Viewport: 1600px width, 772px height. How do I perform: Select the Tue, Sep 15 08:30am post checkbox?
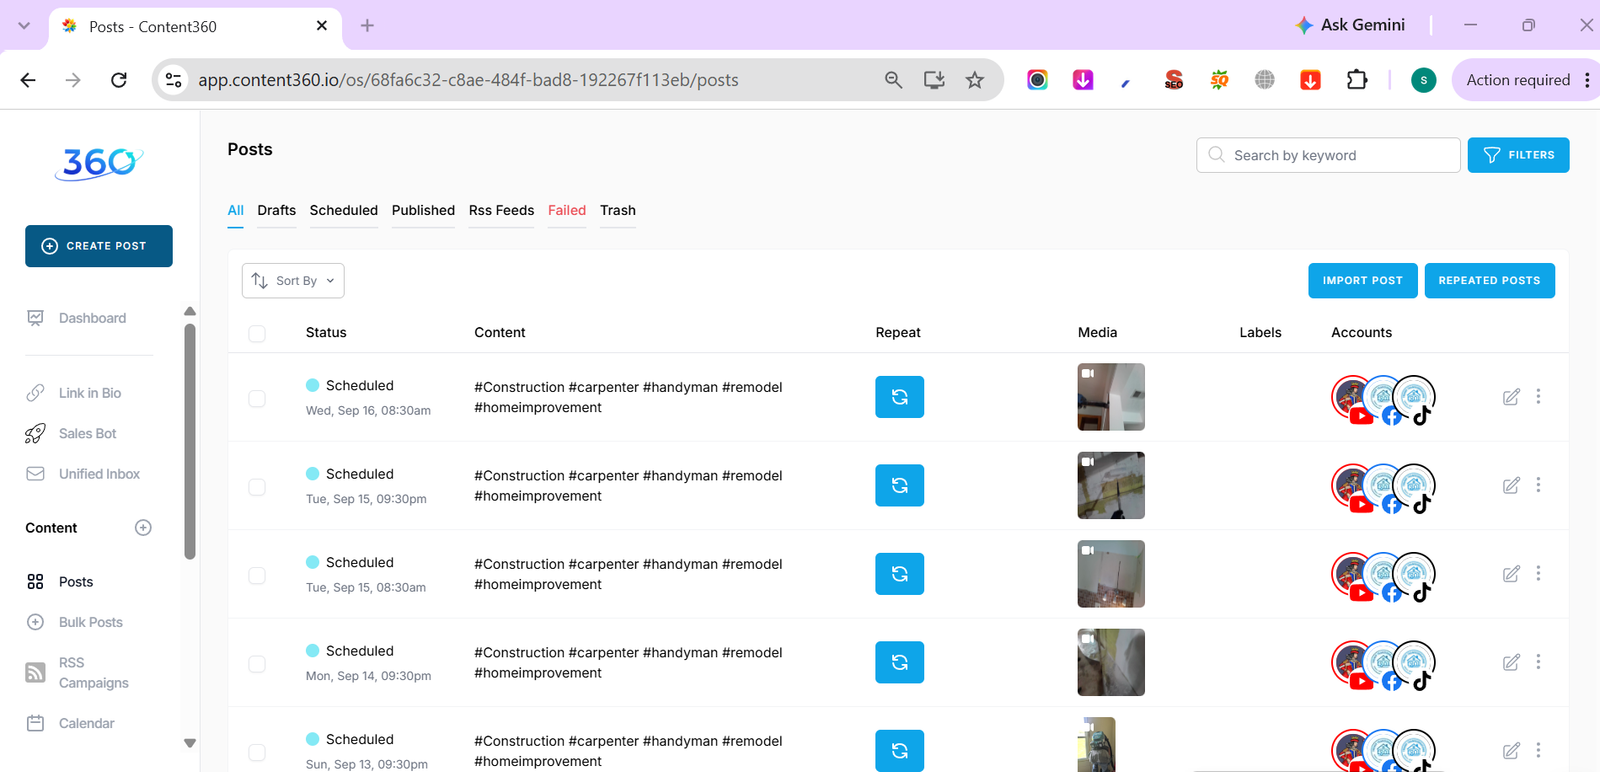pyautogui.click(x=257, y=576)
